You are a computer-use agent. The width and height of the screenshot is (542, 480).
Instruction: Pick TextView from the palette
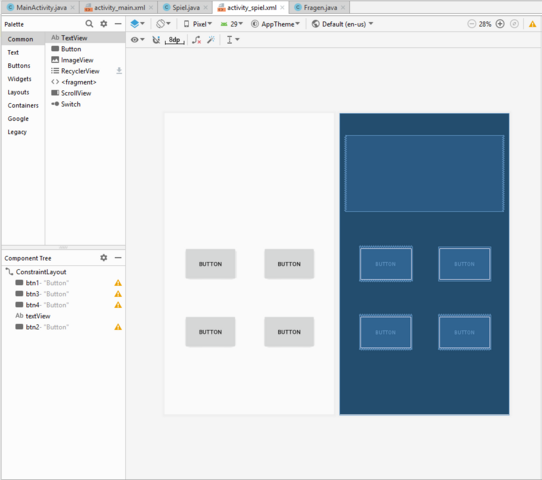(85, 38)
